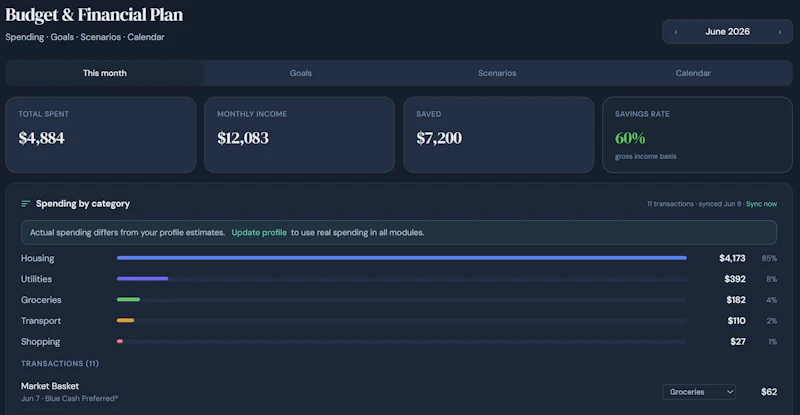This screenshot has height=415, width=800.
Task: Click the 60% savings rate value
Action: coord(630,138)
